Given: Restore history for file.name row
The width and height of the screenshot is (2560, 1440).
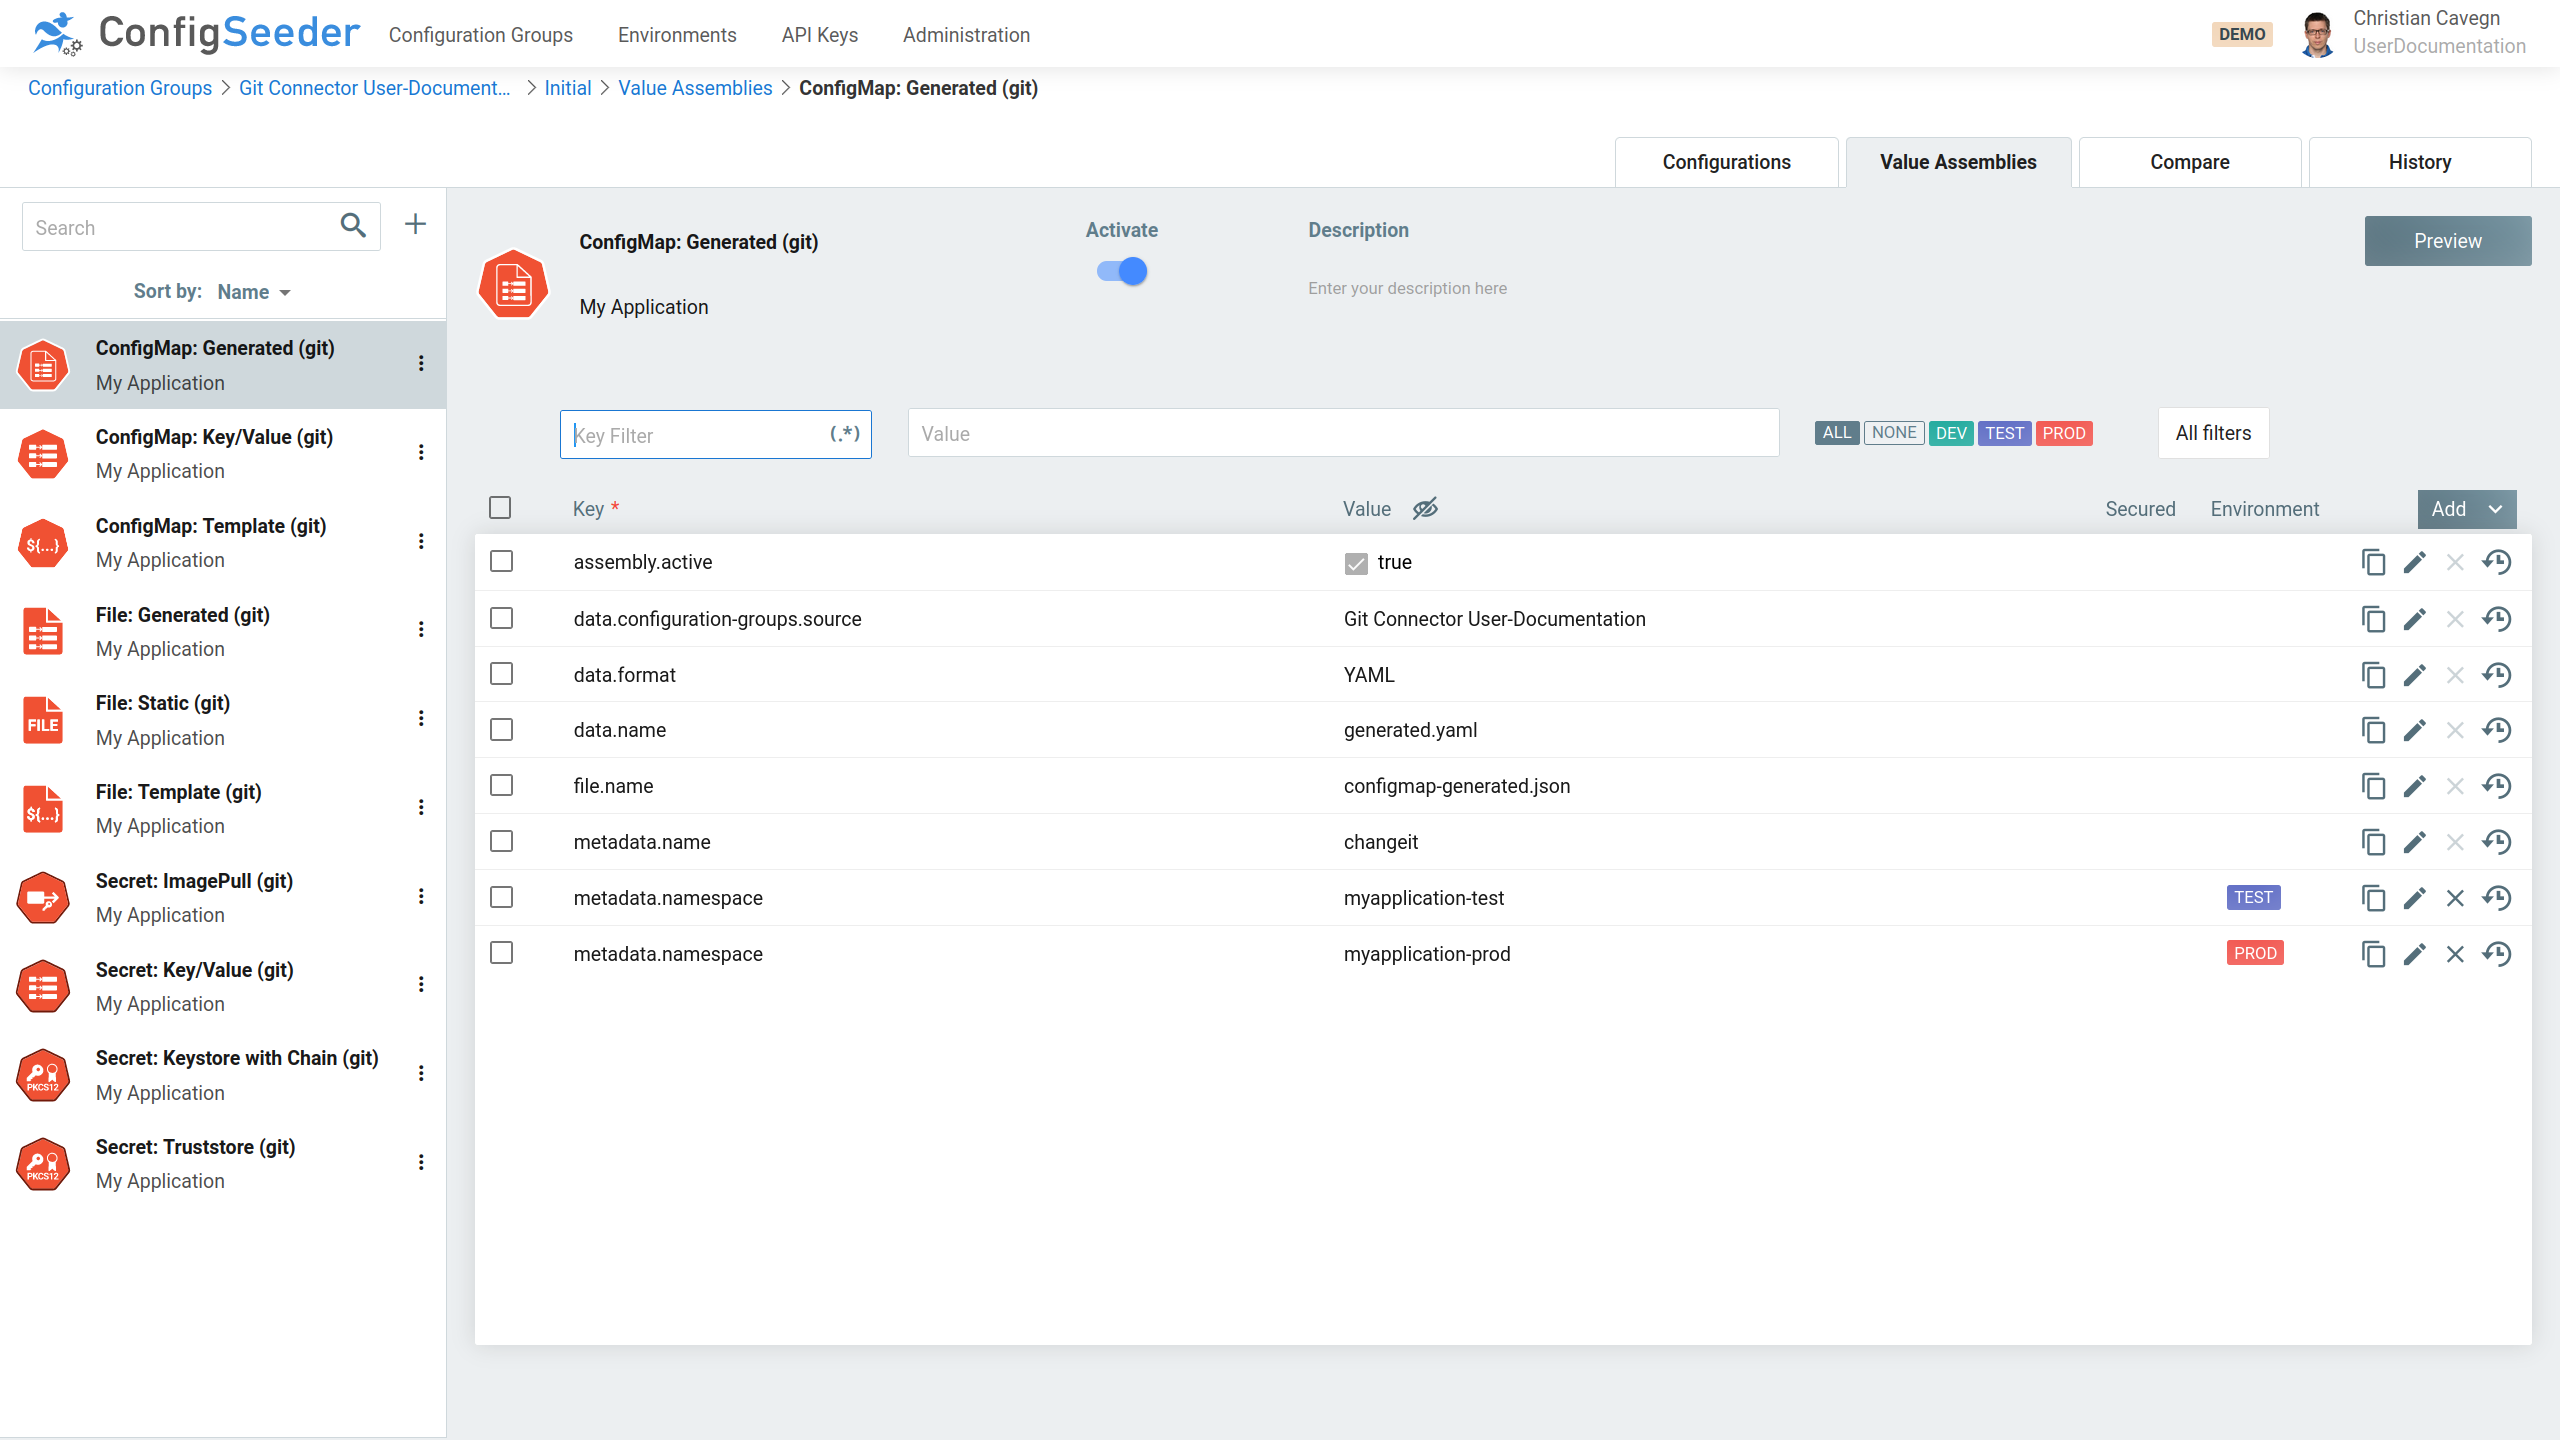Looking at the screenshot, I should (x=2496, y=786).
